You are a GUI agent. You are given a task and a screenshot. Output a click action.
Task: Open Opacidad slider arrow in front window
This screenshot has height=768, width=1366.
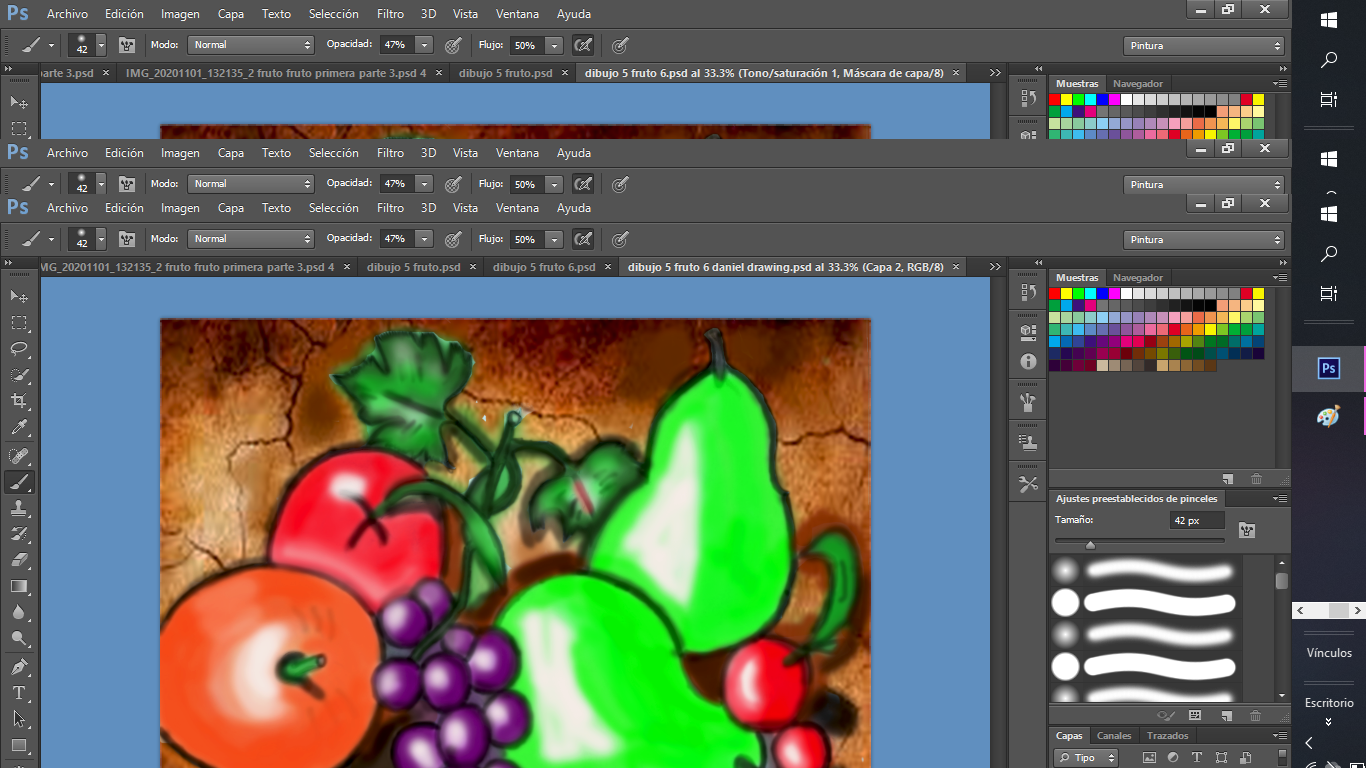pyautogui.click(x=424, y=239)
